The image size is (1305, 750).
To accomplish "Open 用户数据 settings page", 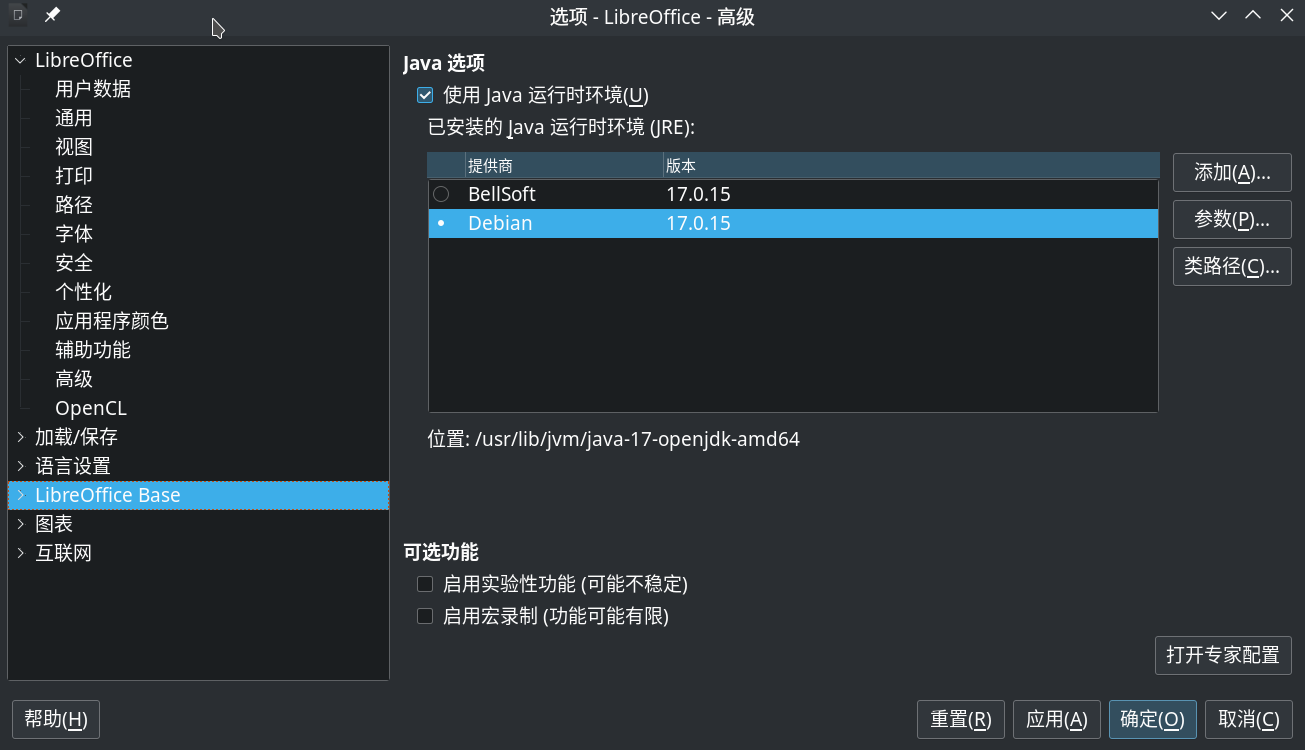I will [x=93, y=89].
